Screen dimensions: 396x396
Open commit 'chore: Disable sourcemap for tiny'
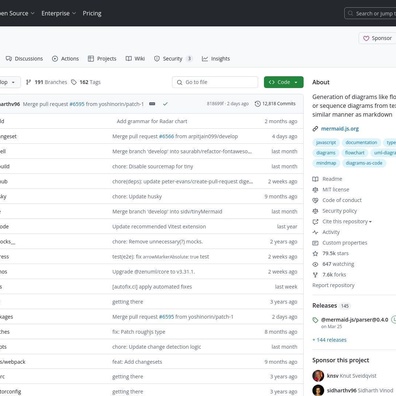[x=153, y=166]
